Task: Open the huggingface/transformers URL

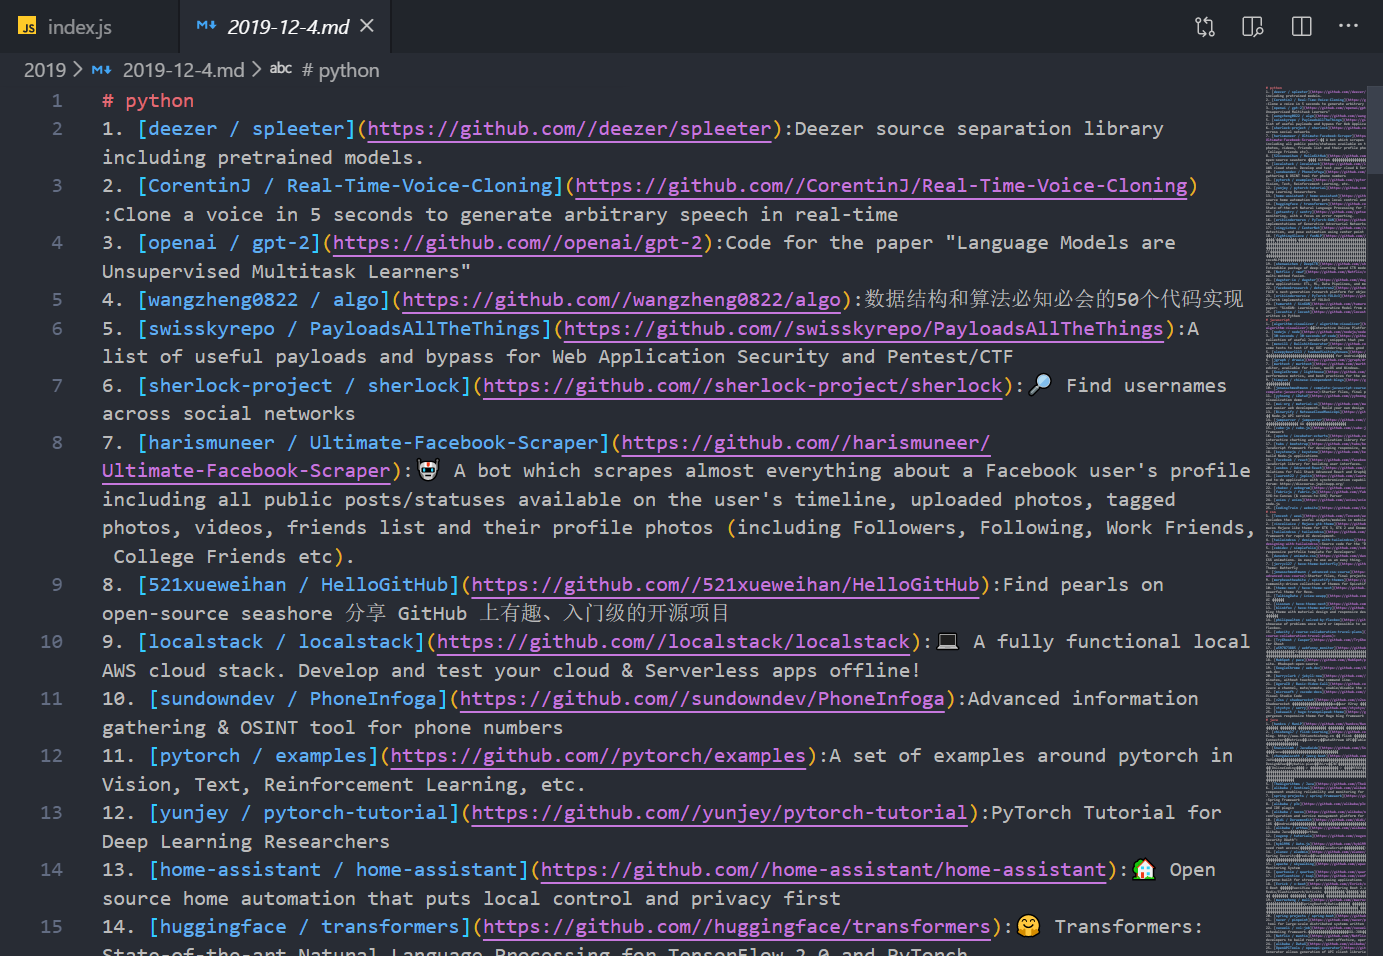Action: coord(737,927)
